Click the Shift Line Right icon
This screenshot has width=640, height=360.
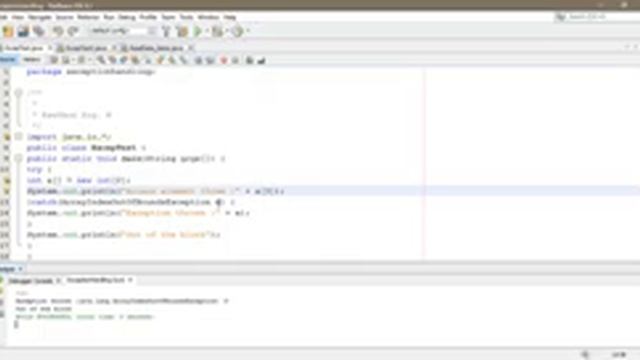coord(210,60)
